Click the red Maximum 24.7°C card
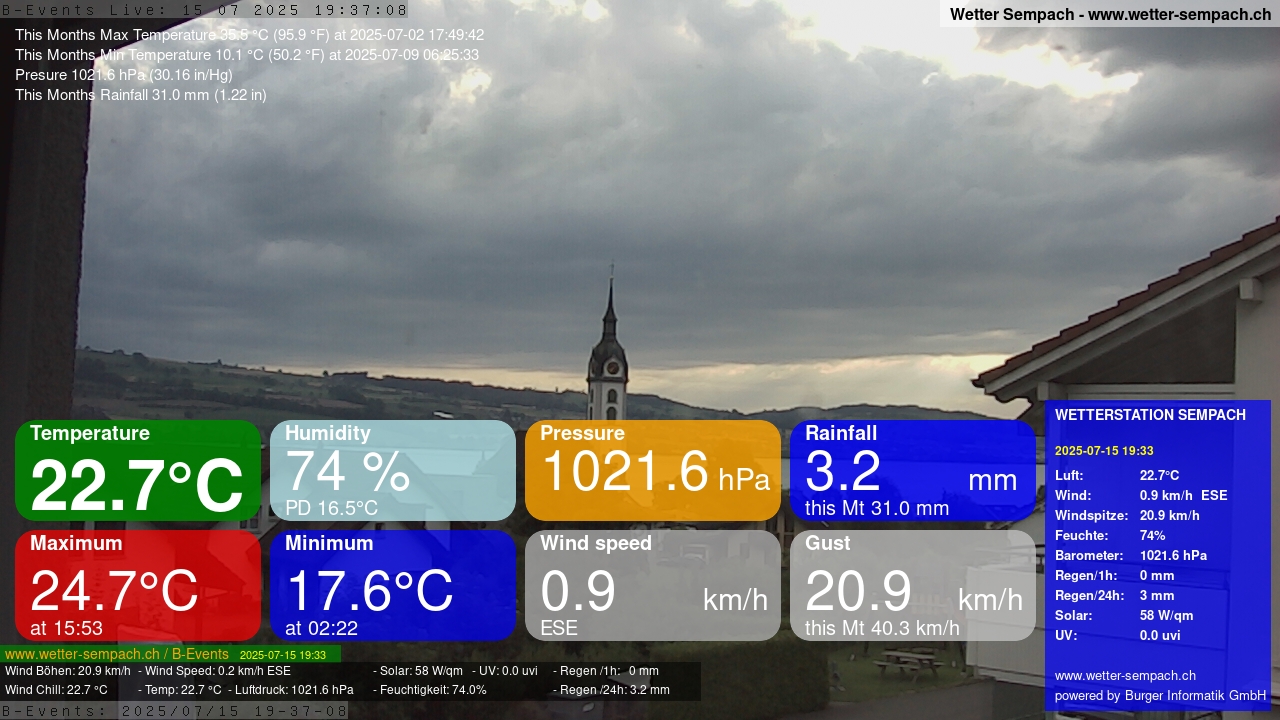This screenshot has height=720, width=1280. [x=138, y=585]
